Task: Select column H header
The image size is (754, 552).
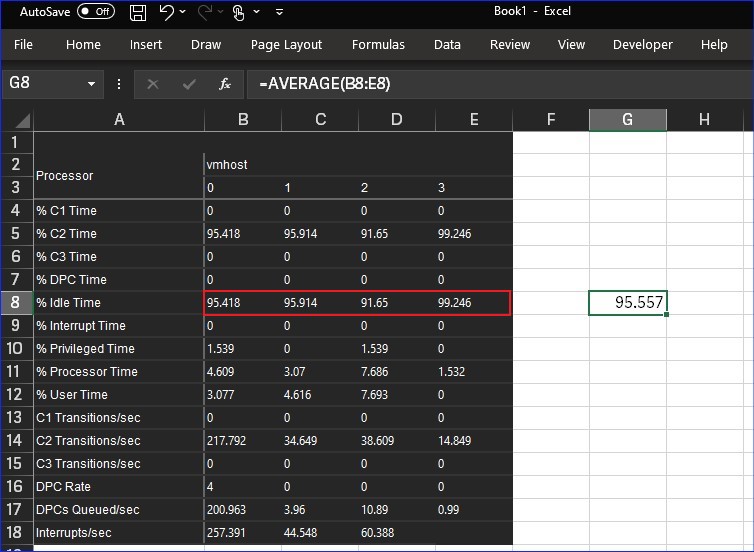Action: click(x=704, y=120)
